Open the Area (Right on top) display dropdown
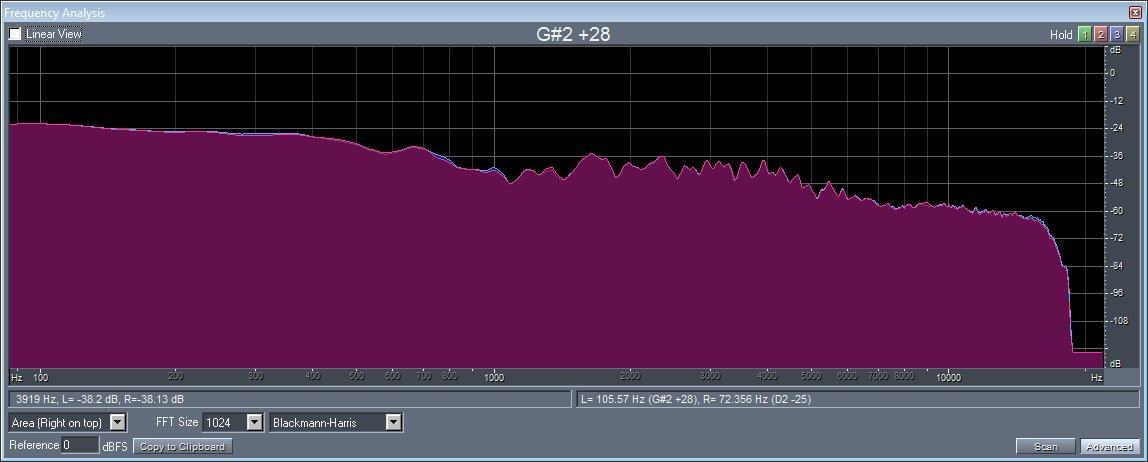 pyautogui.click(x=118, y=422)
